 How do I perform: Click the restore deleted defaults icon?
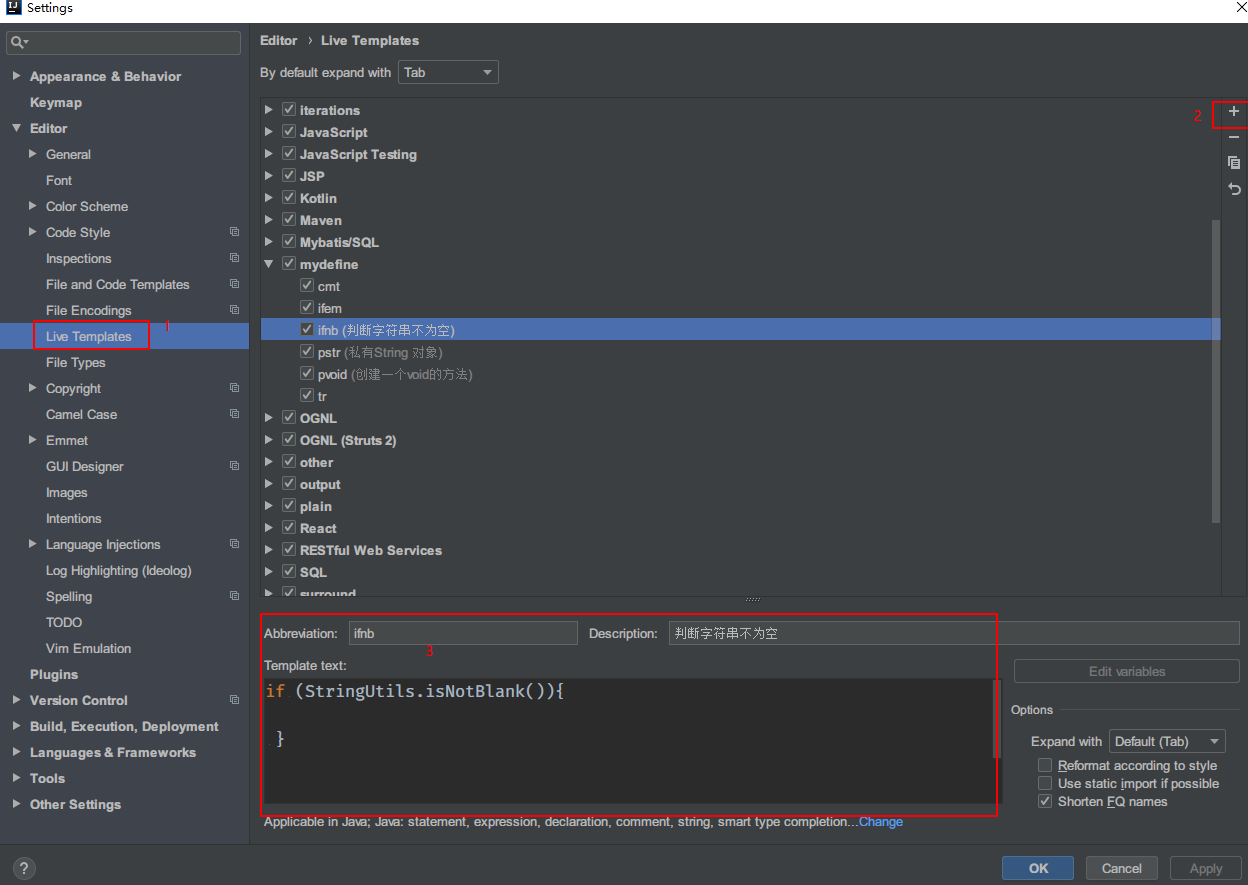(1234, 189)
